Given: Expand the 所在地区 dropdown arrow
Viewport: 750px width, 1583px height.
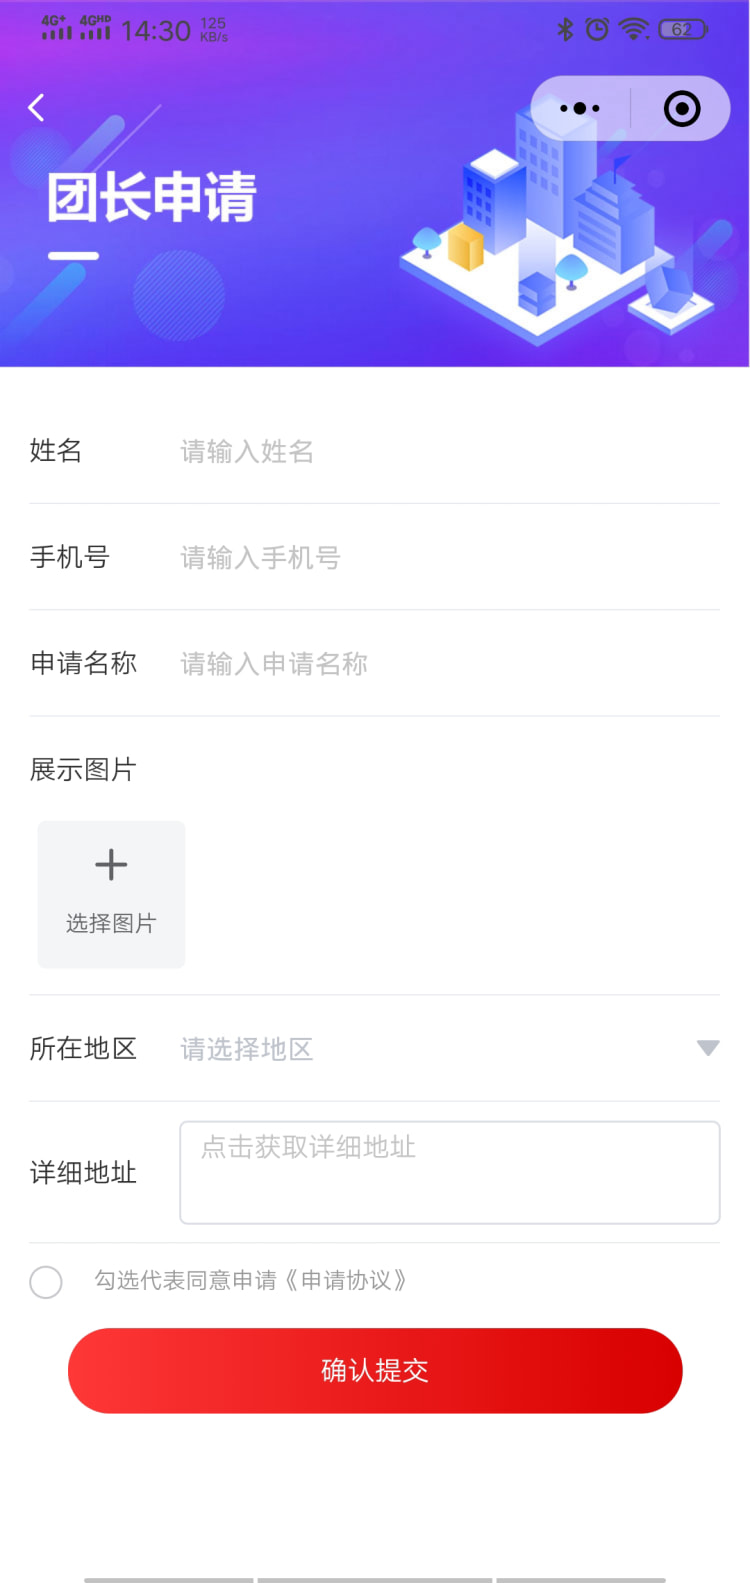Looking at the screenshot, I should (708, 1048).
